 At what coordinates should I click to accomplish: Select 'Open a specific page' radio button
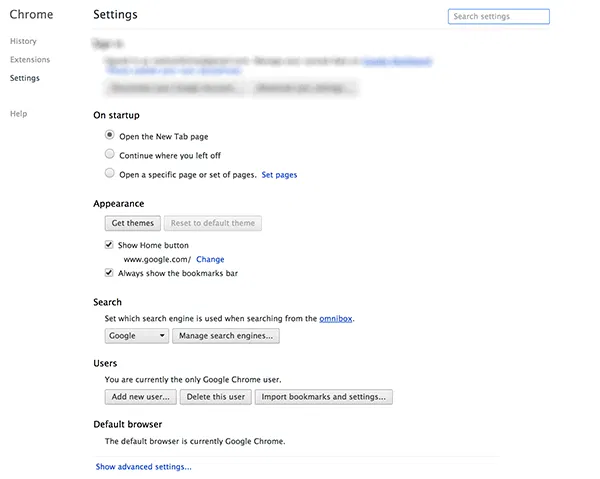(110, 174)
